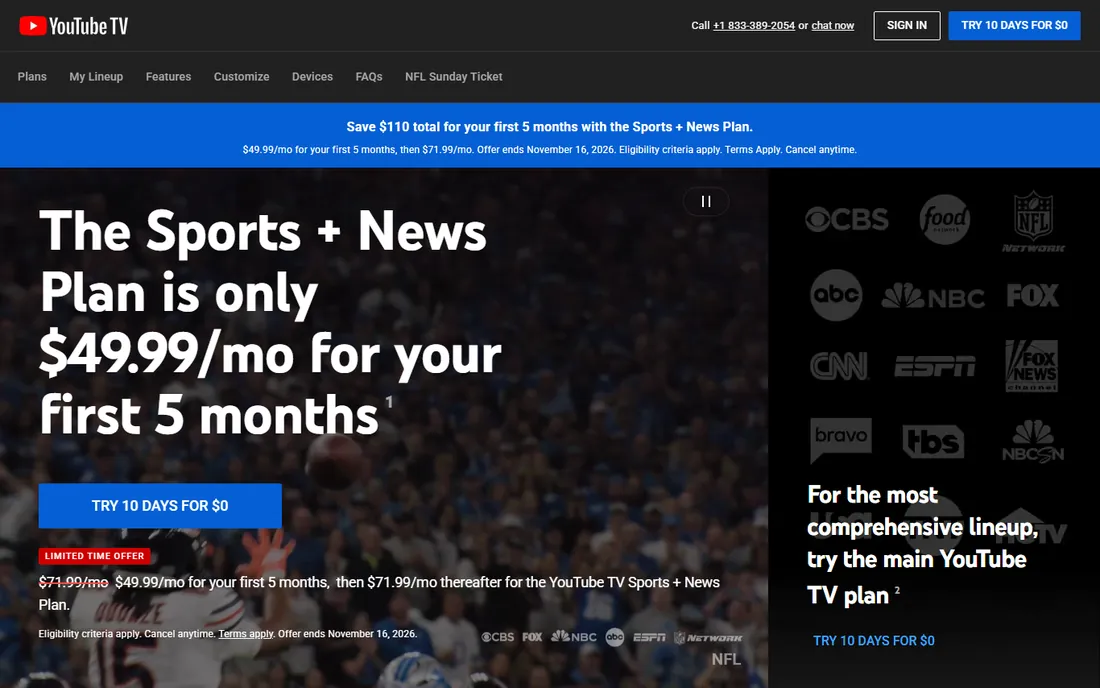The width and height of the screenshot is (1100, 688).
Task: Click the footnote 1 superscript after months
Action: pos(389,401)
